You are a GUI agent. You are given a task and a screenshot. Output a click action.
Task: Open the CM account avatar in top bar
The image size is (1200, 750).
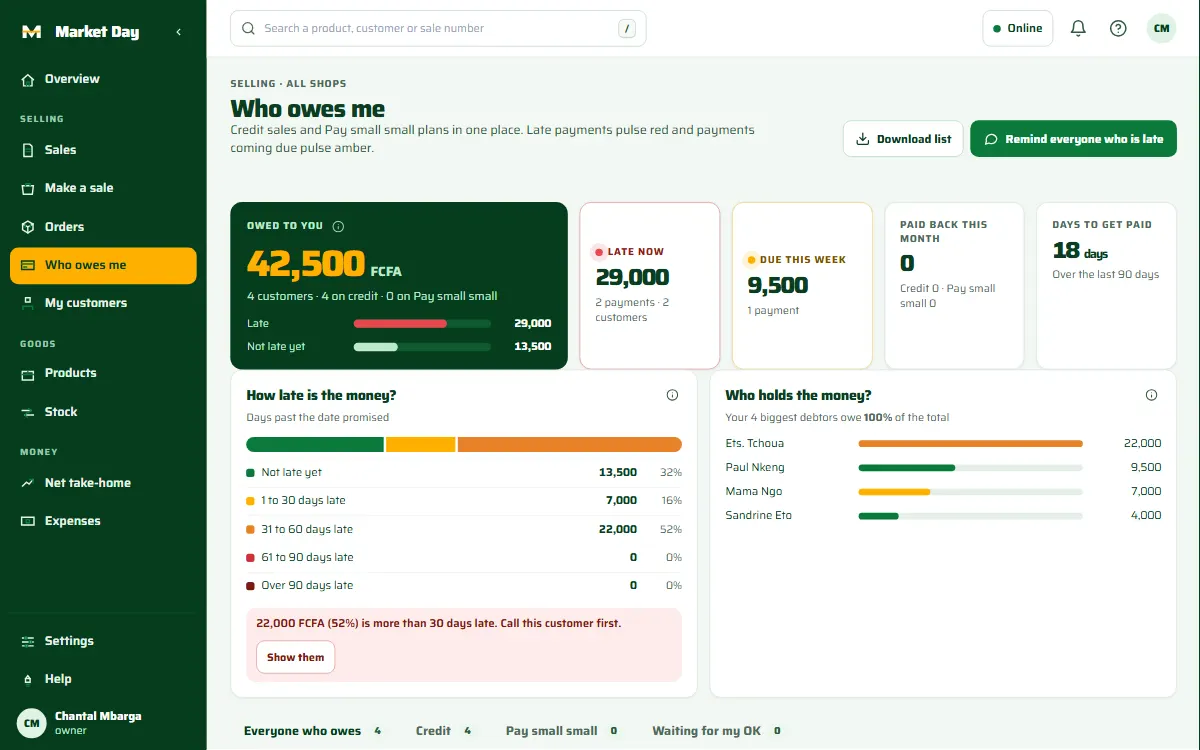1161,28
